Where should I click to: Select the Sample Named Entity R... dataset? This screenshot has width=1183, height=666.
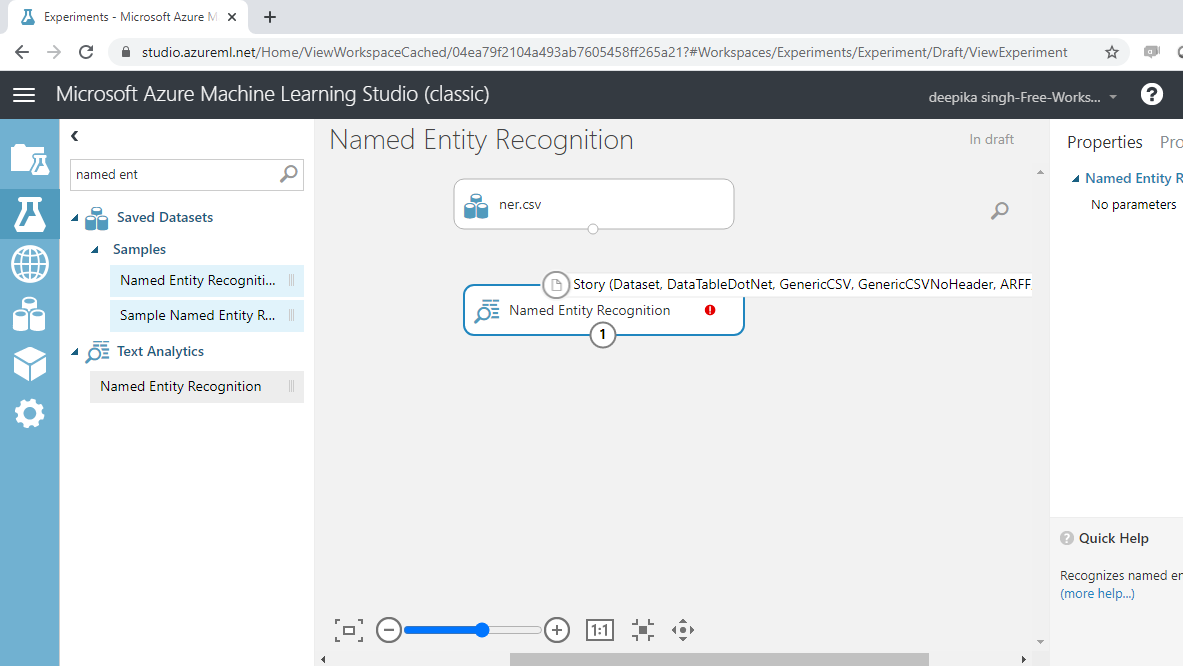pyautogui.click(x=207, y=315)
